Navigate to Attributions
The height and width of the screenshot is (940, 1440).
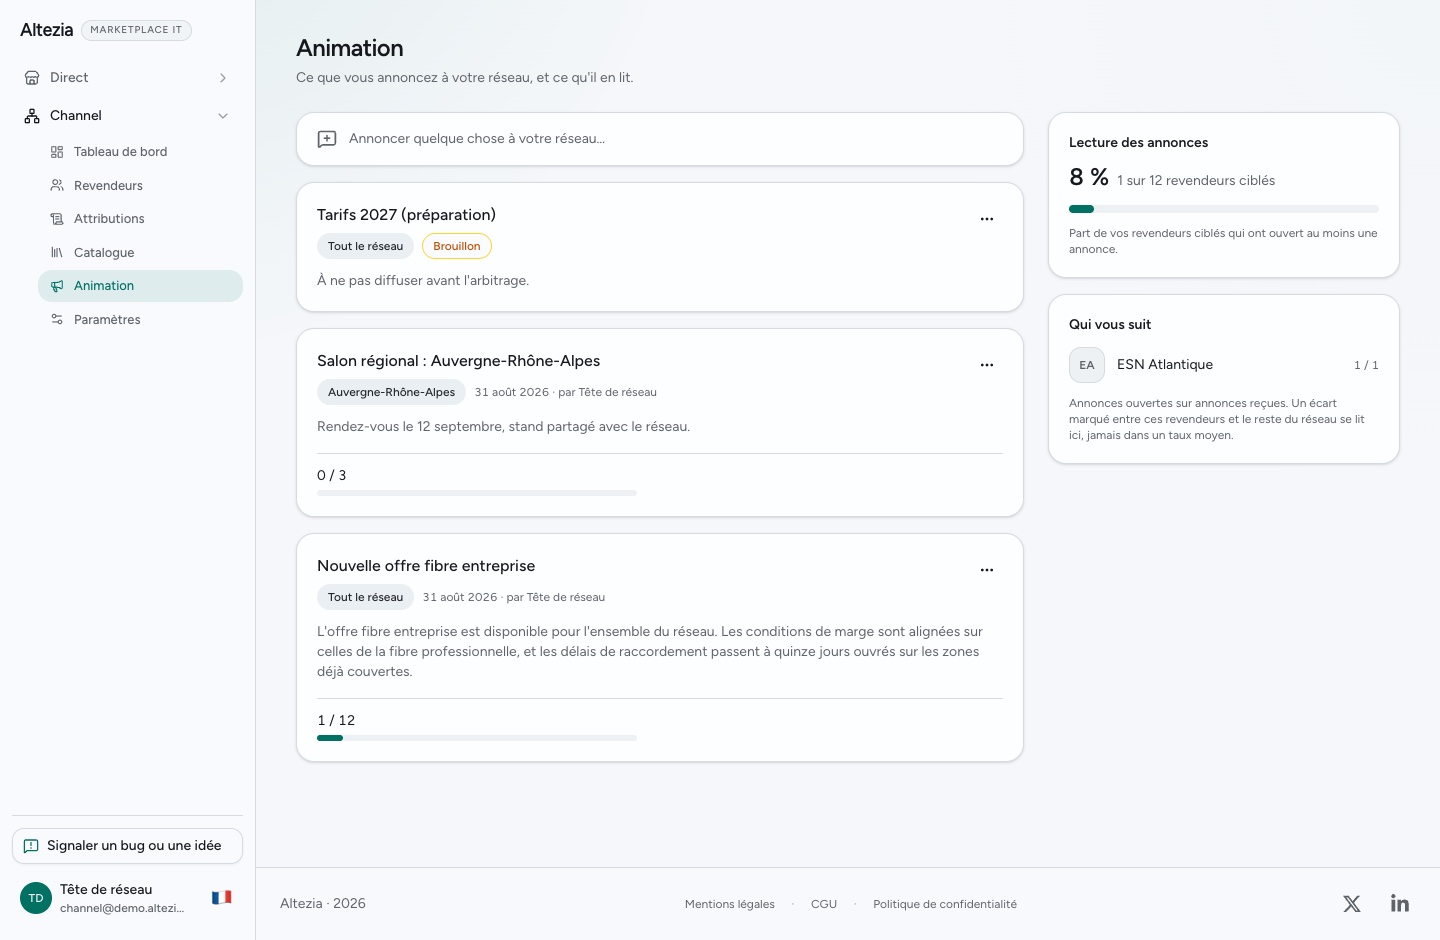[x=140, y=219]
